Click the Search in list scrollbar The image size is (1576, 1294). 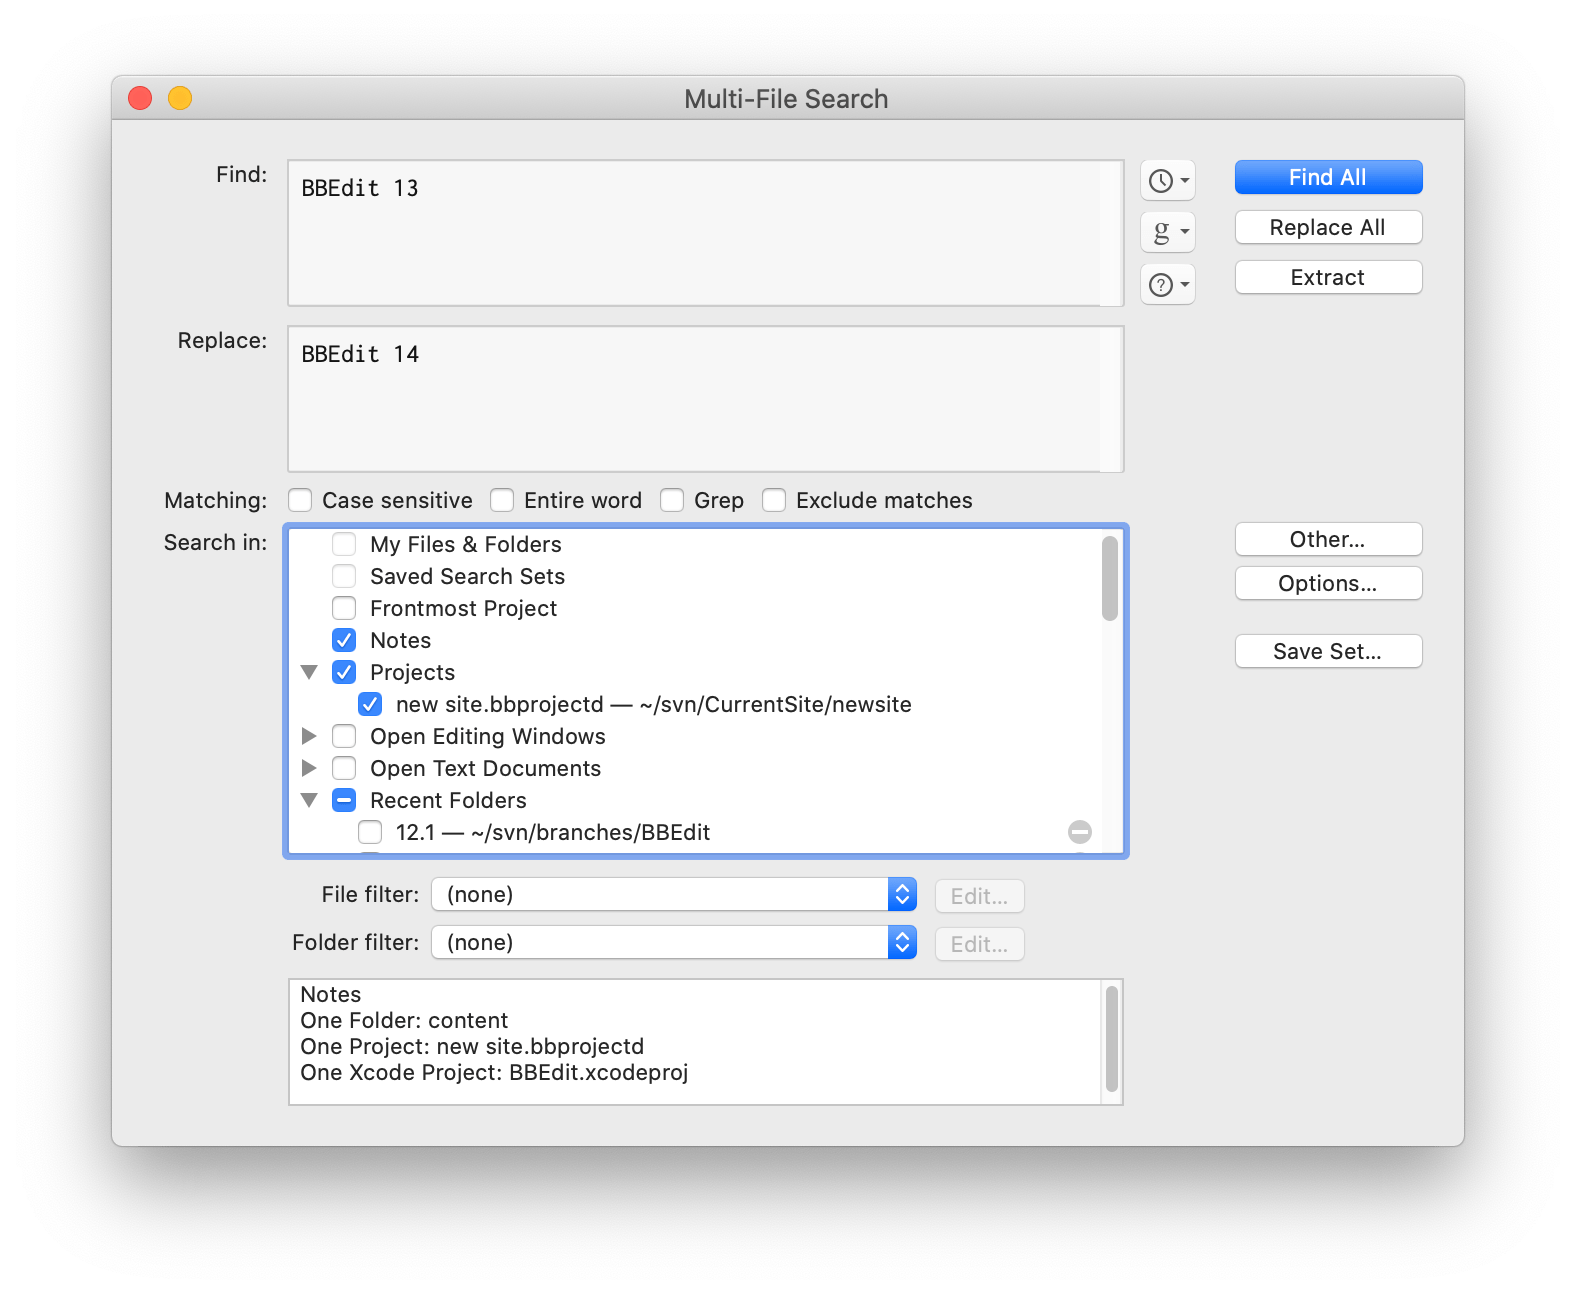coord(1109,580)
